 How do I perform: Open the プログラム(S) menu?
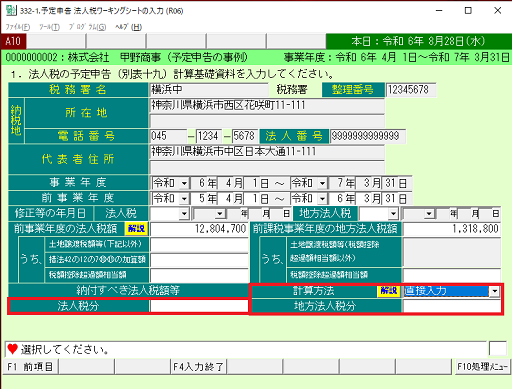point(87,27)
